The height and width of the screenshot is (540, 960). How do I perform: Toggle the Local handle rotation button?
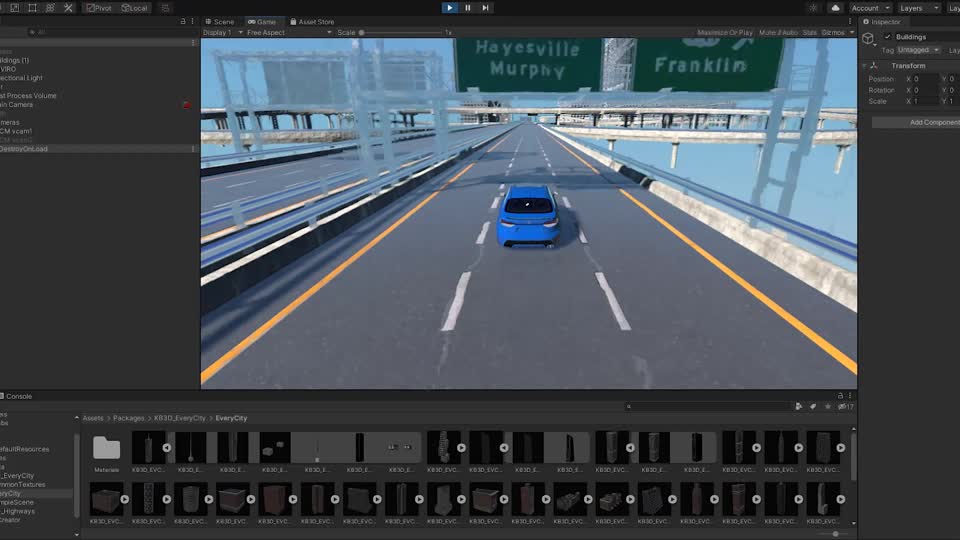(x=135, y=8)
